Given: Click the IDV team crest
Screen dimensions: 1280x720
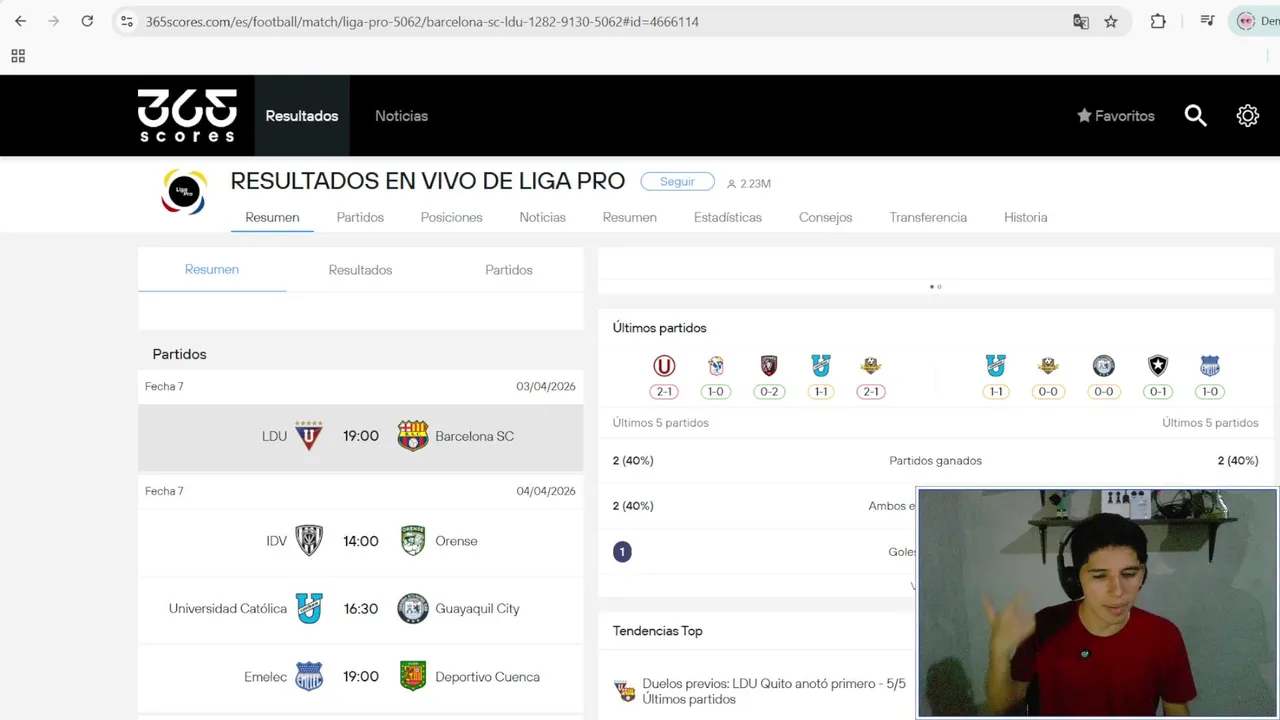Looking at the screenshot, I should coord(309,541).
